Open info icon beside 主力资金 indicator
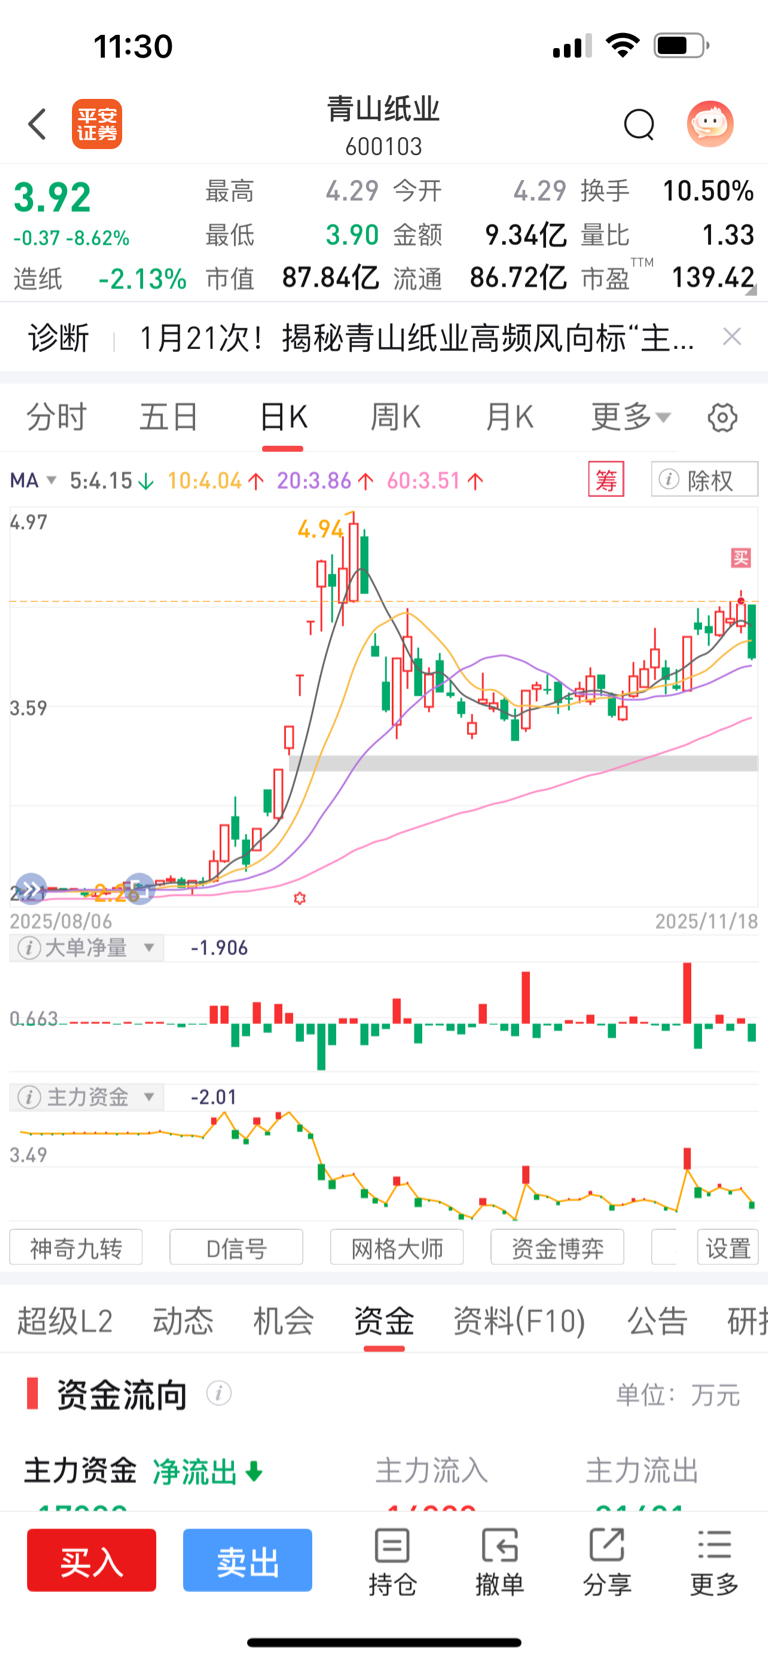Viewport: 768px width, 1662px height. (x=29, y=1097)
